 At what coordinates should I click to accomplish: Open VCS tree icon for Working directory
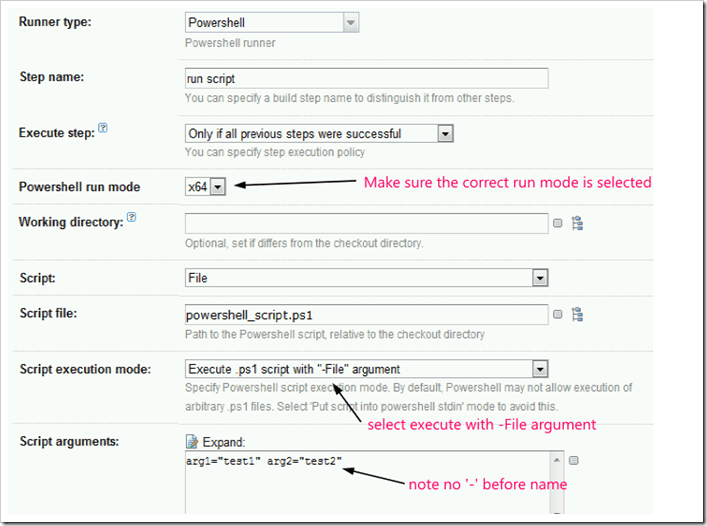[x=577, y=223]
